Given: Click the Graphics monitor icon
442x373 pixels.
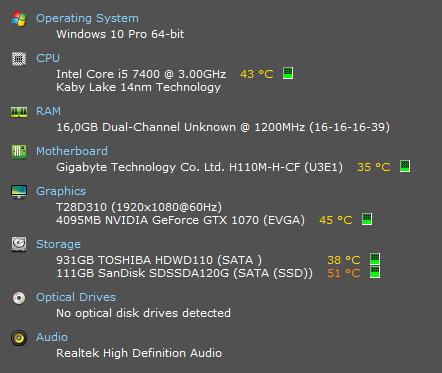Looking at the screenshot, I should pyautogui.click(x=19, y=192).
